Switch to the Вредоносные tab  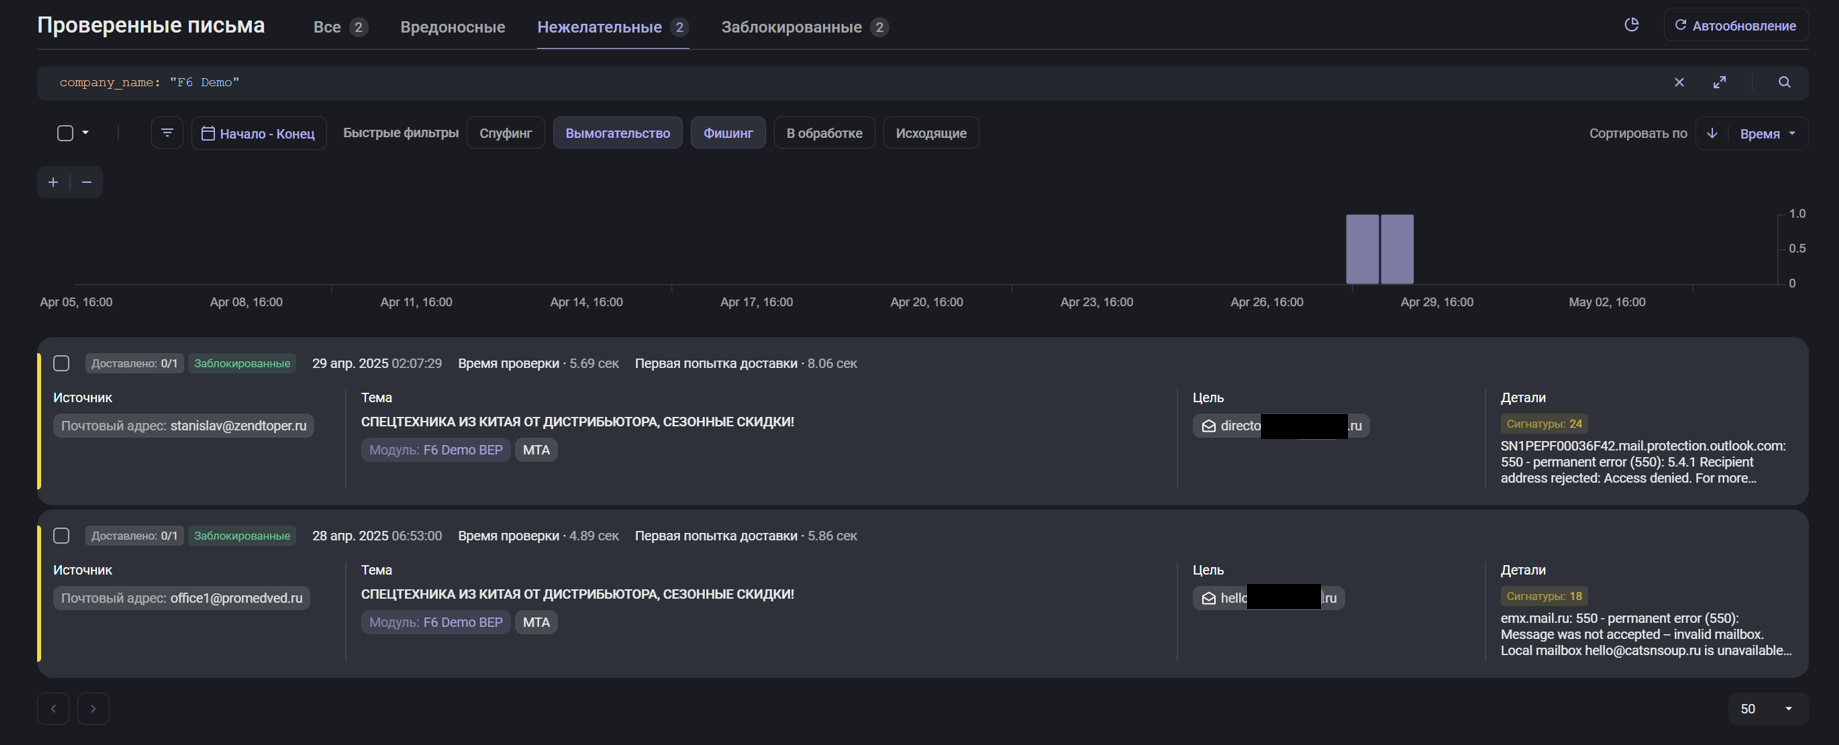tap(452, 27)
